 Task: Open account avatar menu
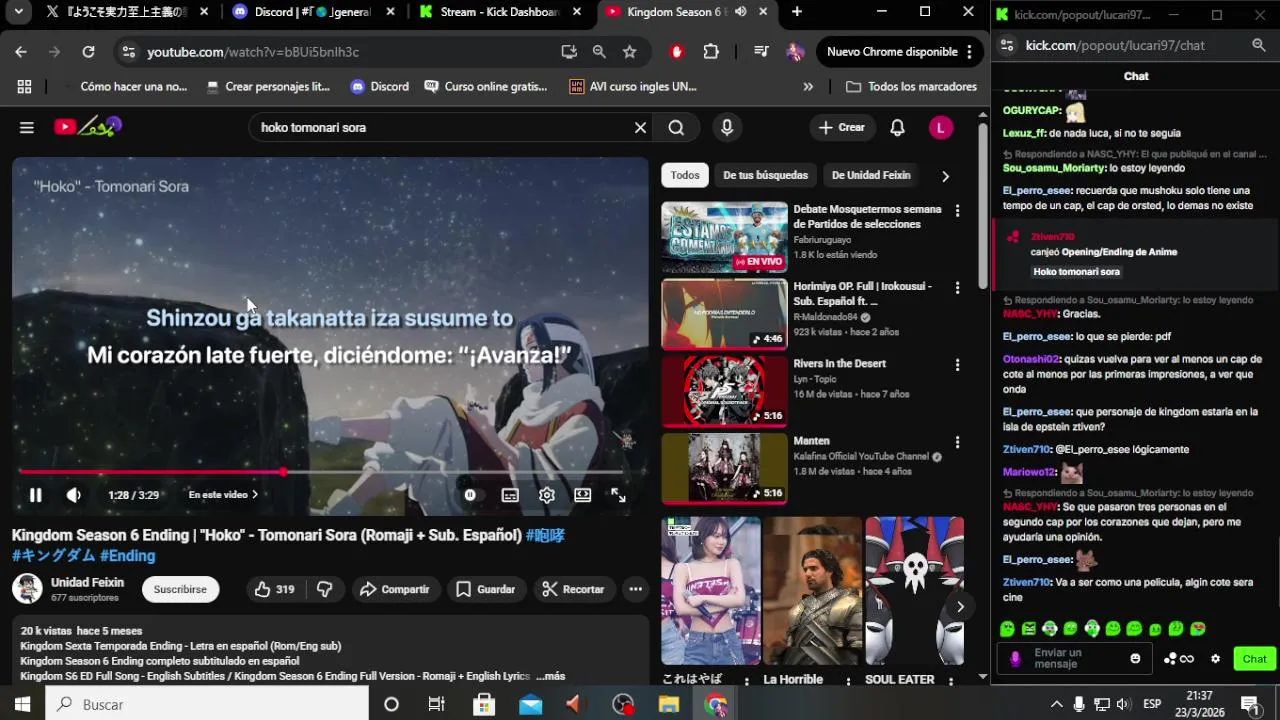941,127
